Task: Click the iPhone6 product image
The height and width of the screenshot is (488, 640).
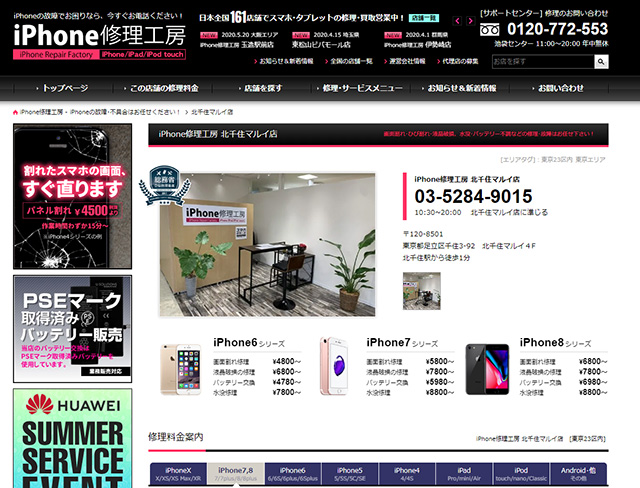Action: tap(181, 369)
